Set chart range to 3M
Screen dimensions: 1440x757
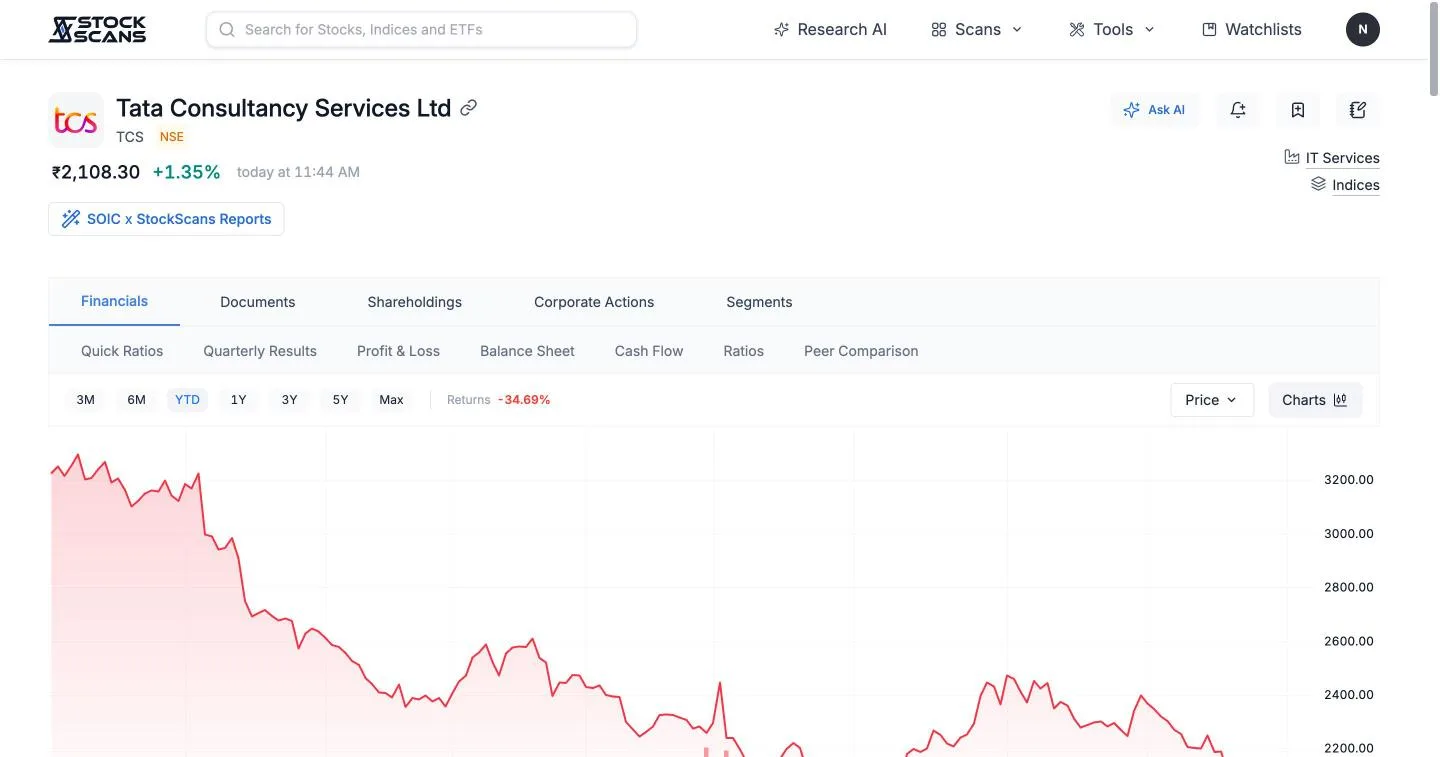pos(86,400)
